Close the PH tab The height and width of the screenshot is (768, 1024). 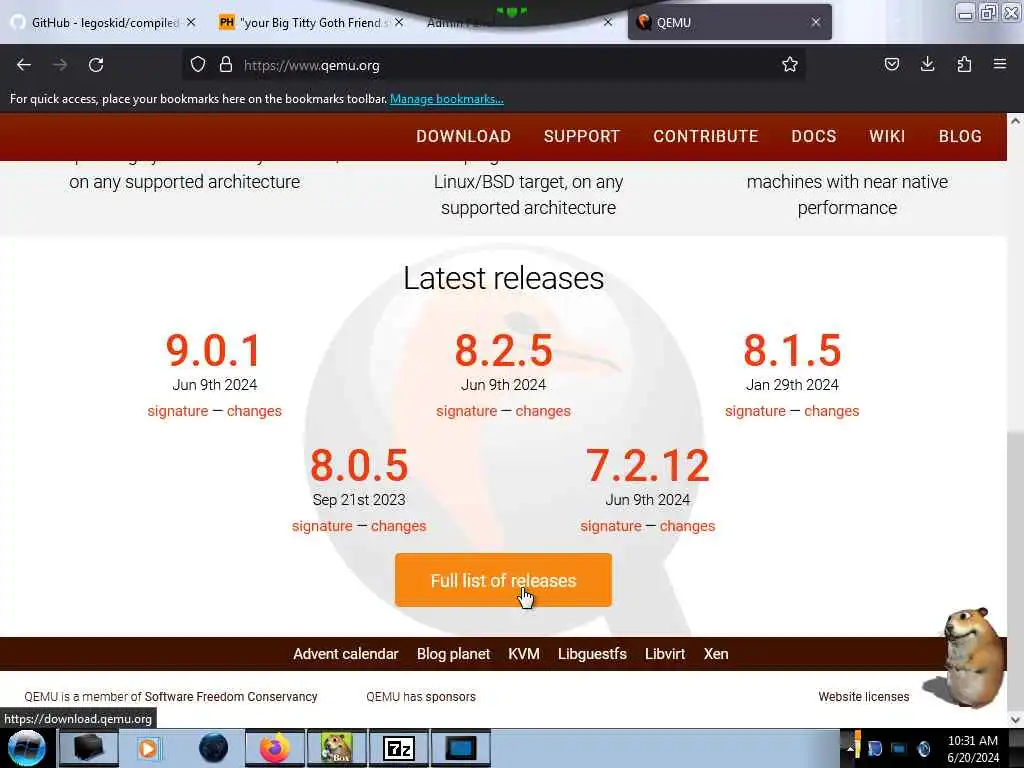point(399,22)
